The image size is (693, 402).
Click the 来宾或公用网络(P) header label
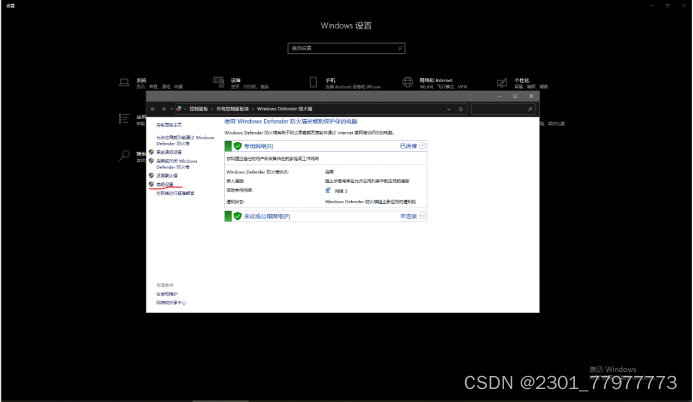[267, 216]
